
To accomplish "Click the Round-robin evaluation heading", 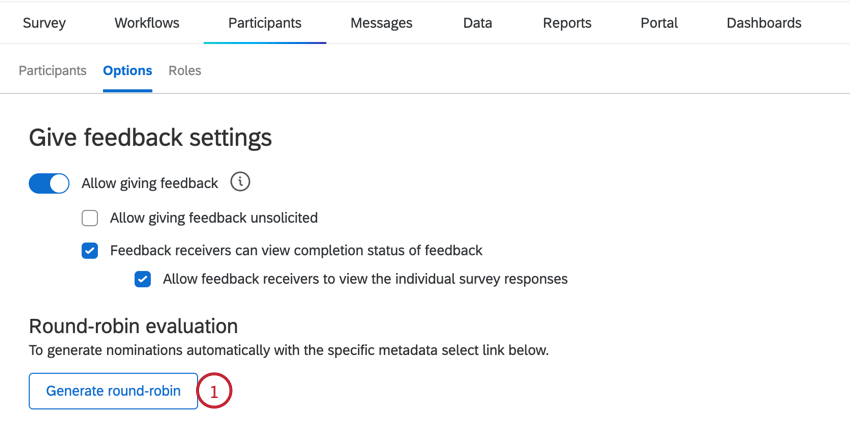I will [133, 326].
